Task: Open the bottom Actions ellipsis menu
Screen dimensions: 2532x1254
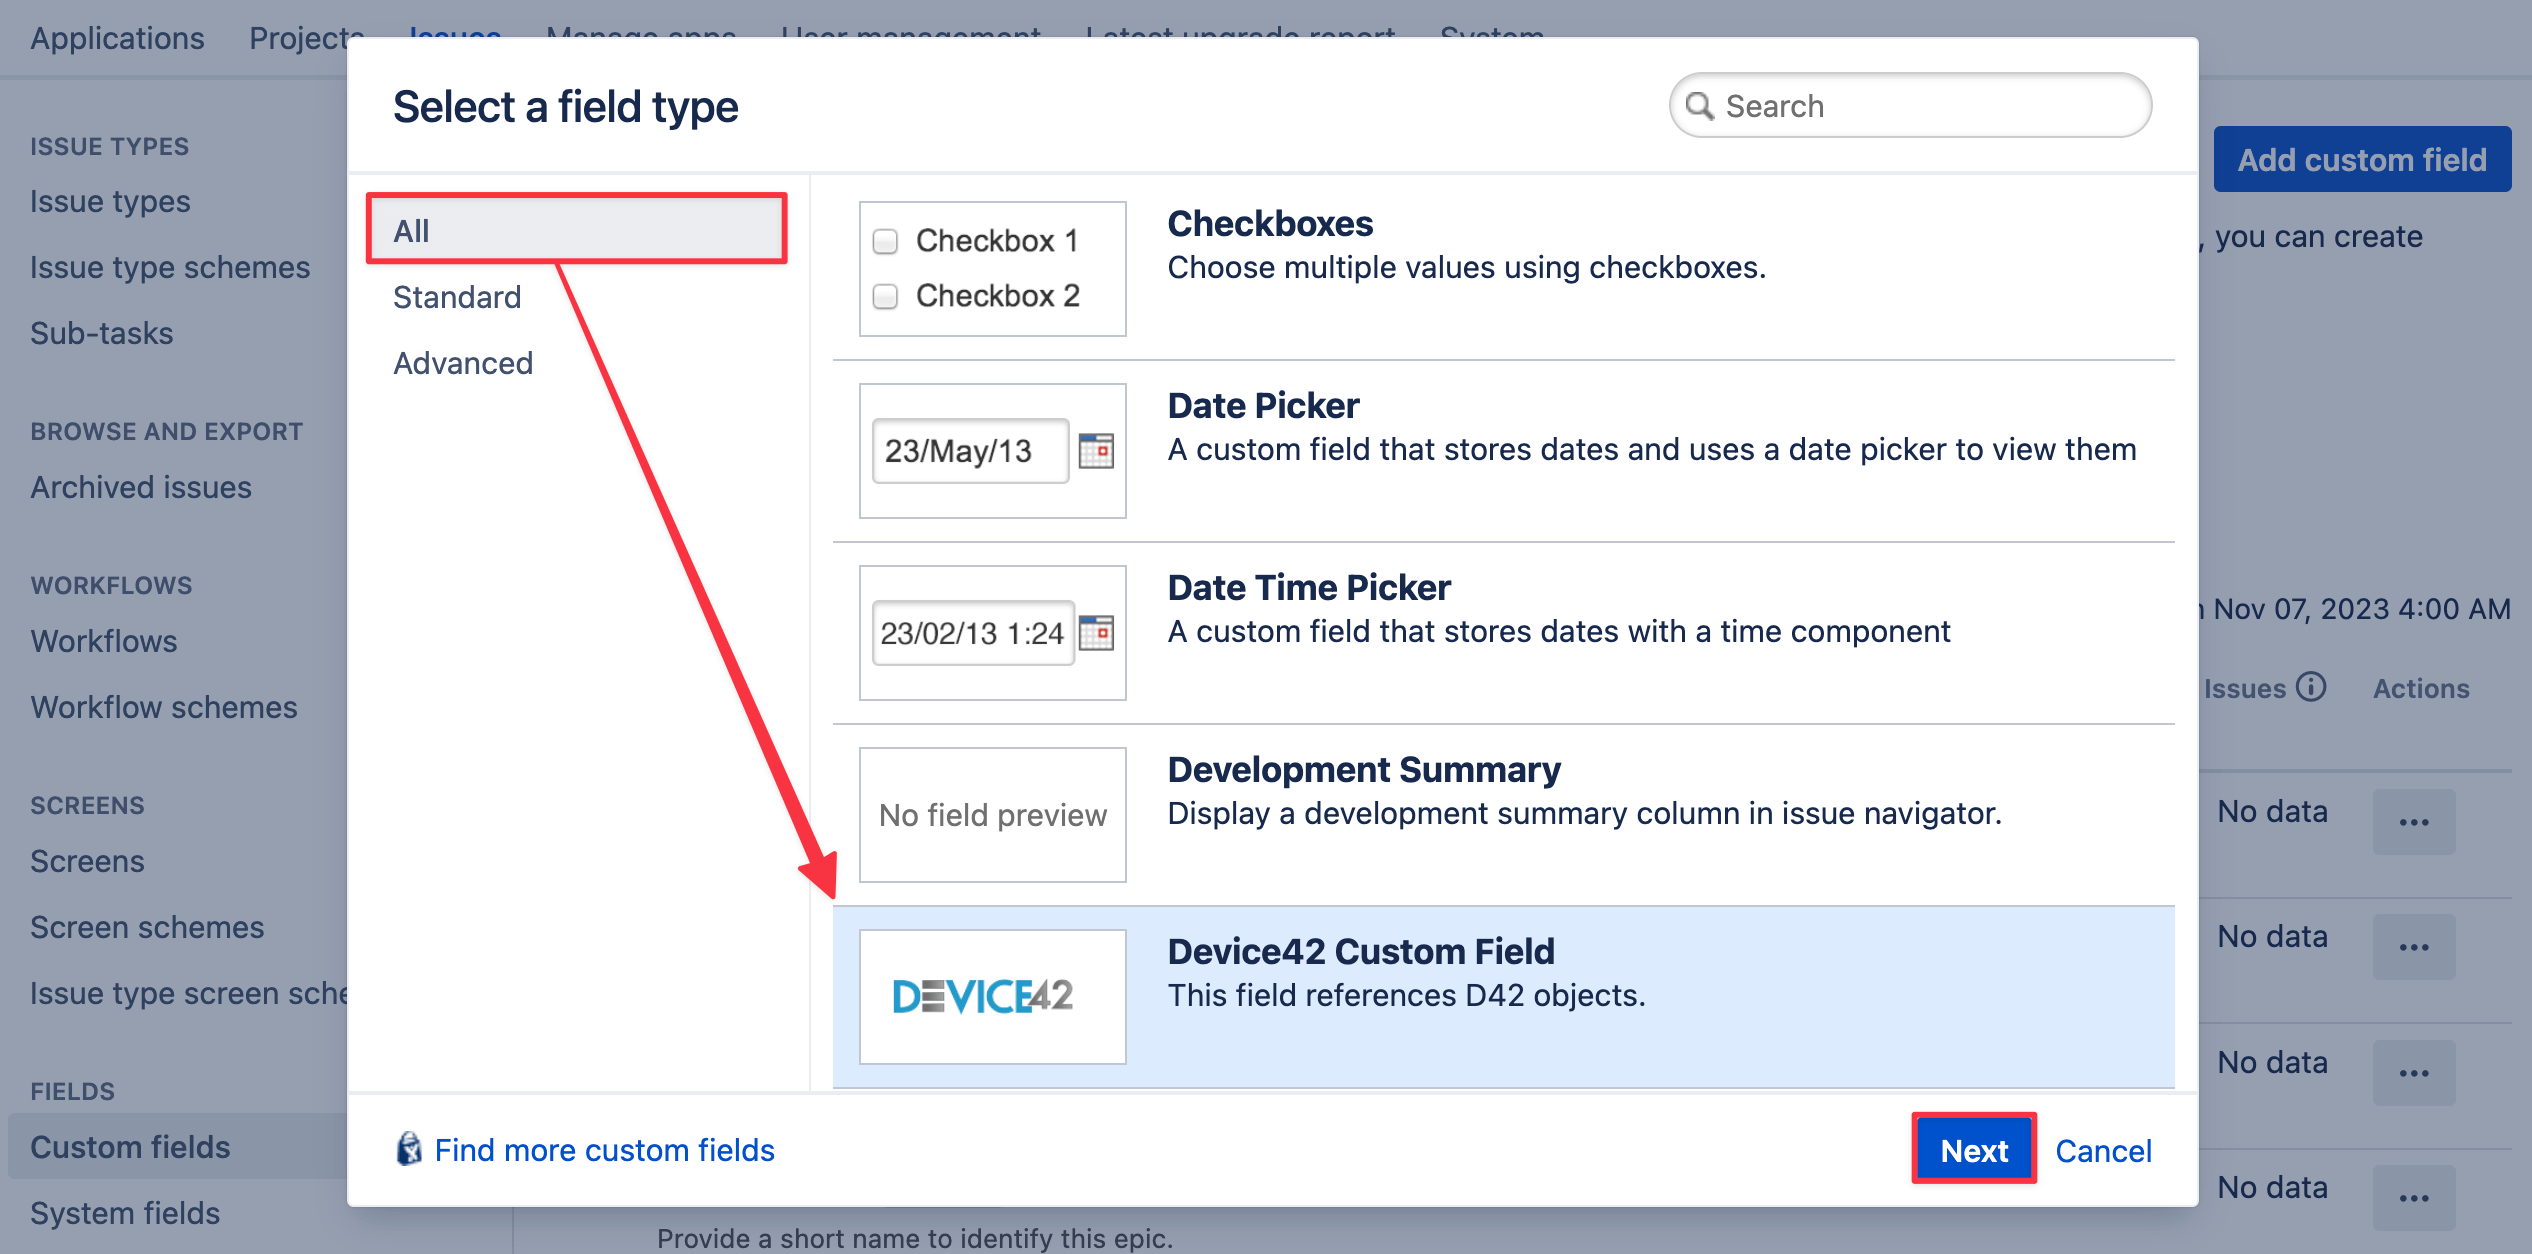Action: [x=2413, y=1196]
